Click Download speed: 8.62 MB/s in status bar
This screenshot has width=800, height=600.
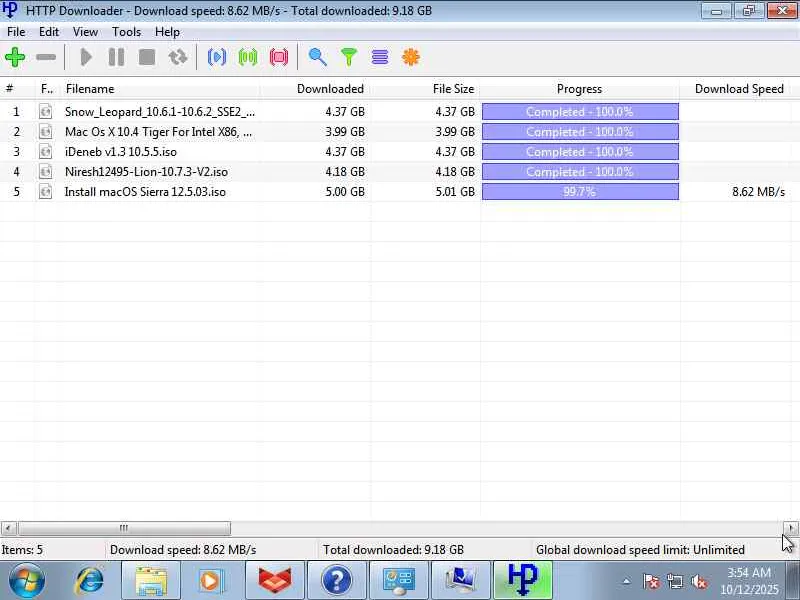click(x=183, y=550)
